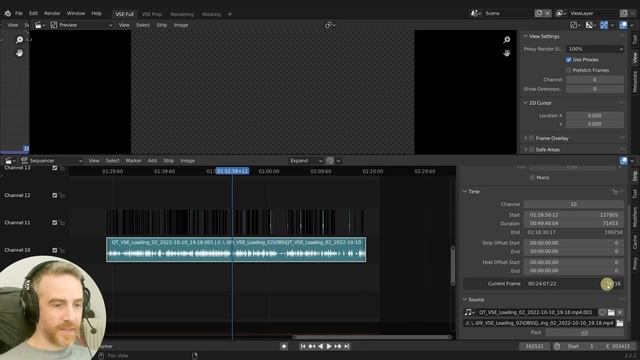Toggle the gizmo icon in preview header
Screen dimensions: 640x360
[604, 25]
